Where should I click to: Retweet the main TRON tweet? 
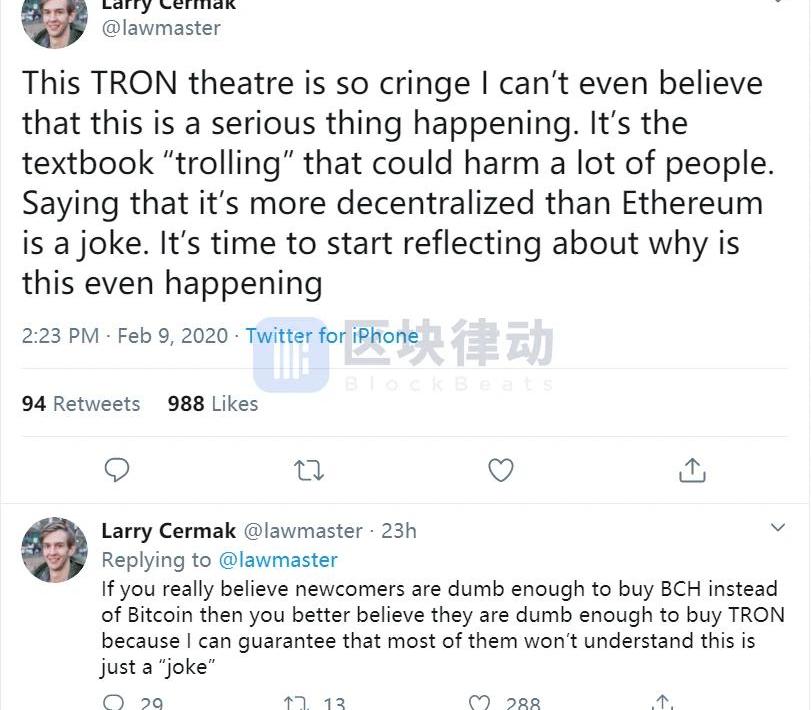309,470
